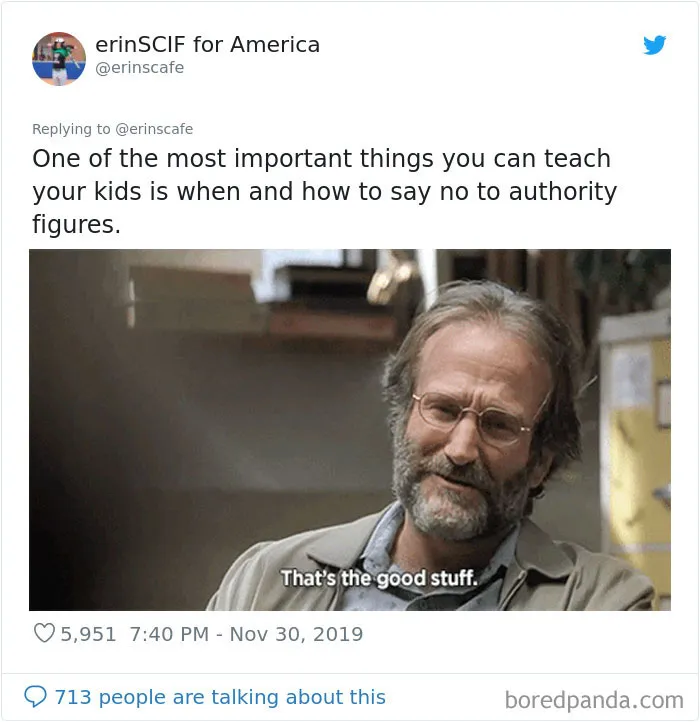This screenshot has height=722, width=700.
Task: Open @erinscafe mention in Replying to line
Action: coord(154,129)
